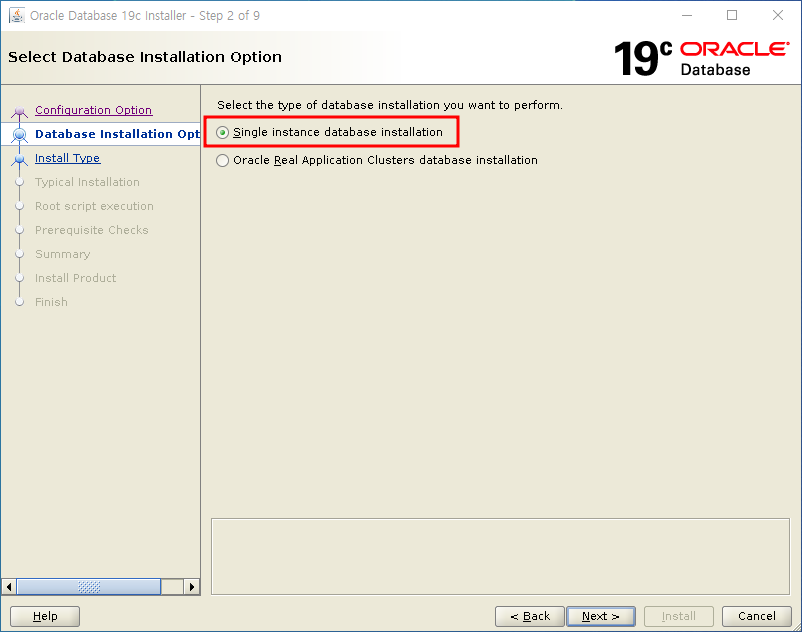Click the sidebar horizontal scrollbar thumb
Image resolution: width=802 pixels, height=632 pixels.
click(x=89, y=586)
